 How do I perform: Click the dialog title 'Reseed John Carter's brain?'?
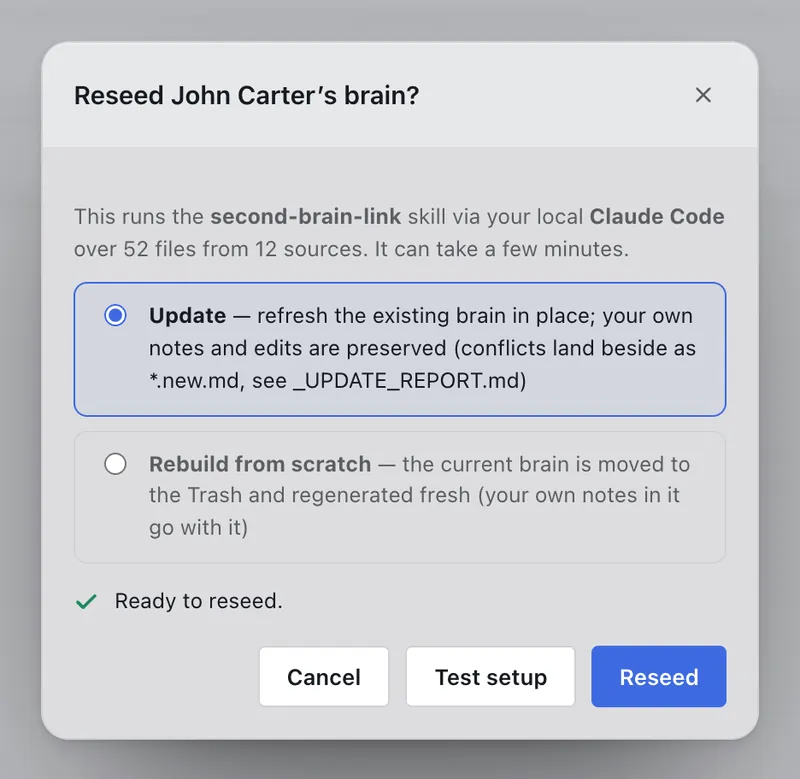tap(246, 95)
